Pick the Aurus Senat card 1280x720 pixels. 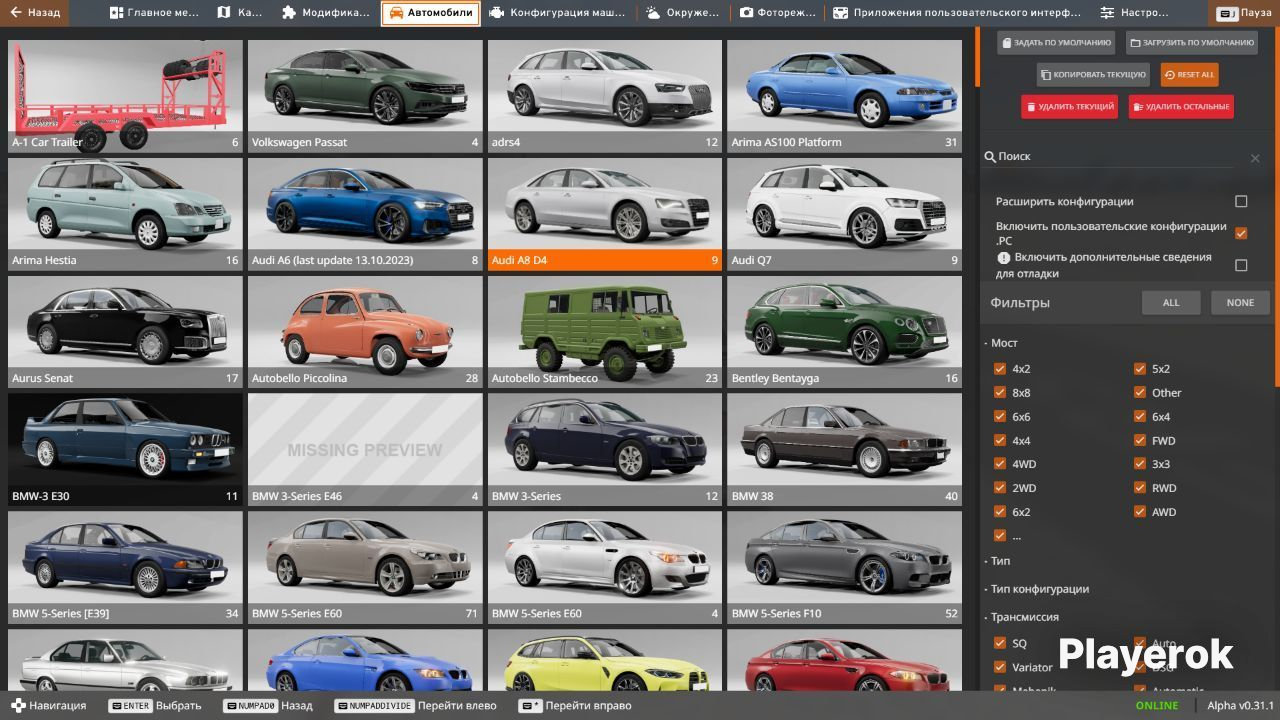tap(125, 332)
